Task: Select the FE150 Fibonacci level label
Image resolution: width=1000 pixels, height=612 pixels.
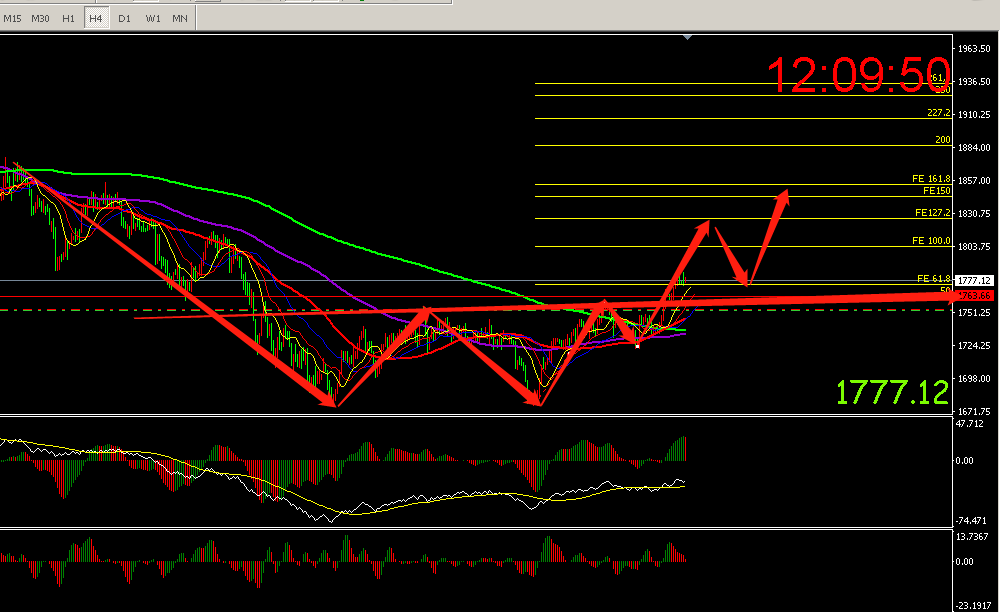Action: tap(937, 191)
